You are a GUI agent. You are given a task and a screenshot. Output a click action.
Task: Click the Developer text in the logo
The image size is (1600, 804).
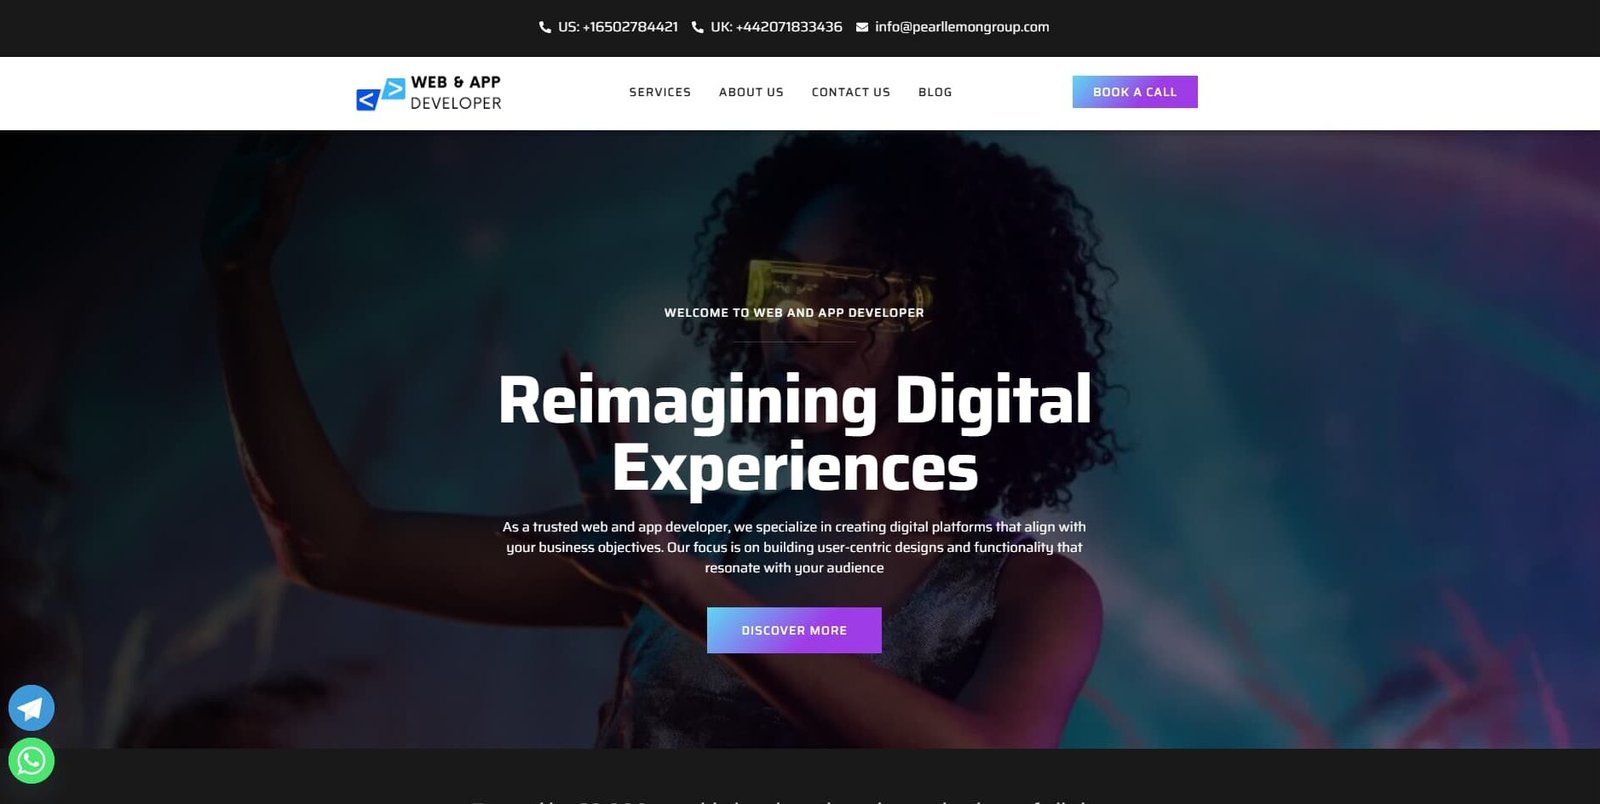[456, 103]
